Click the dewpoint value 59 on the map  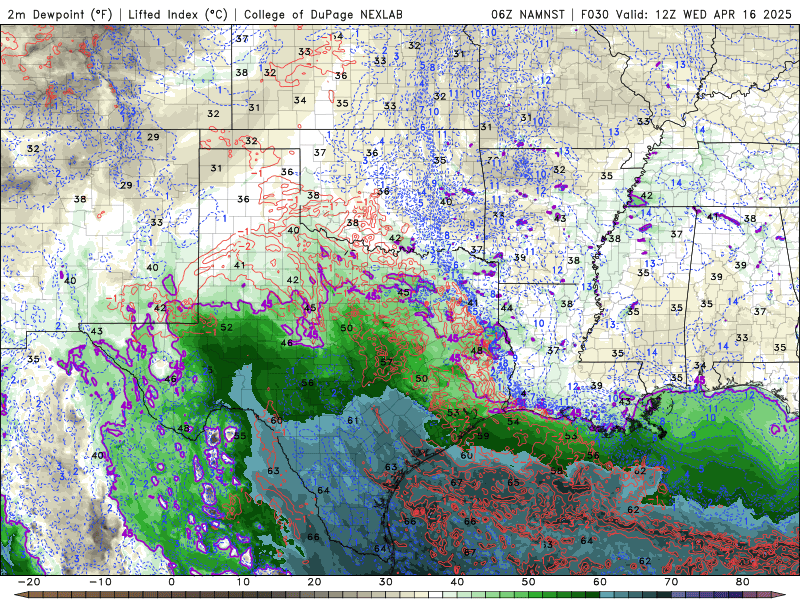(483, 436)
